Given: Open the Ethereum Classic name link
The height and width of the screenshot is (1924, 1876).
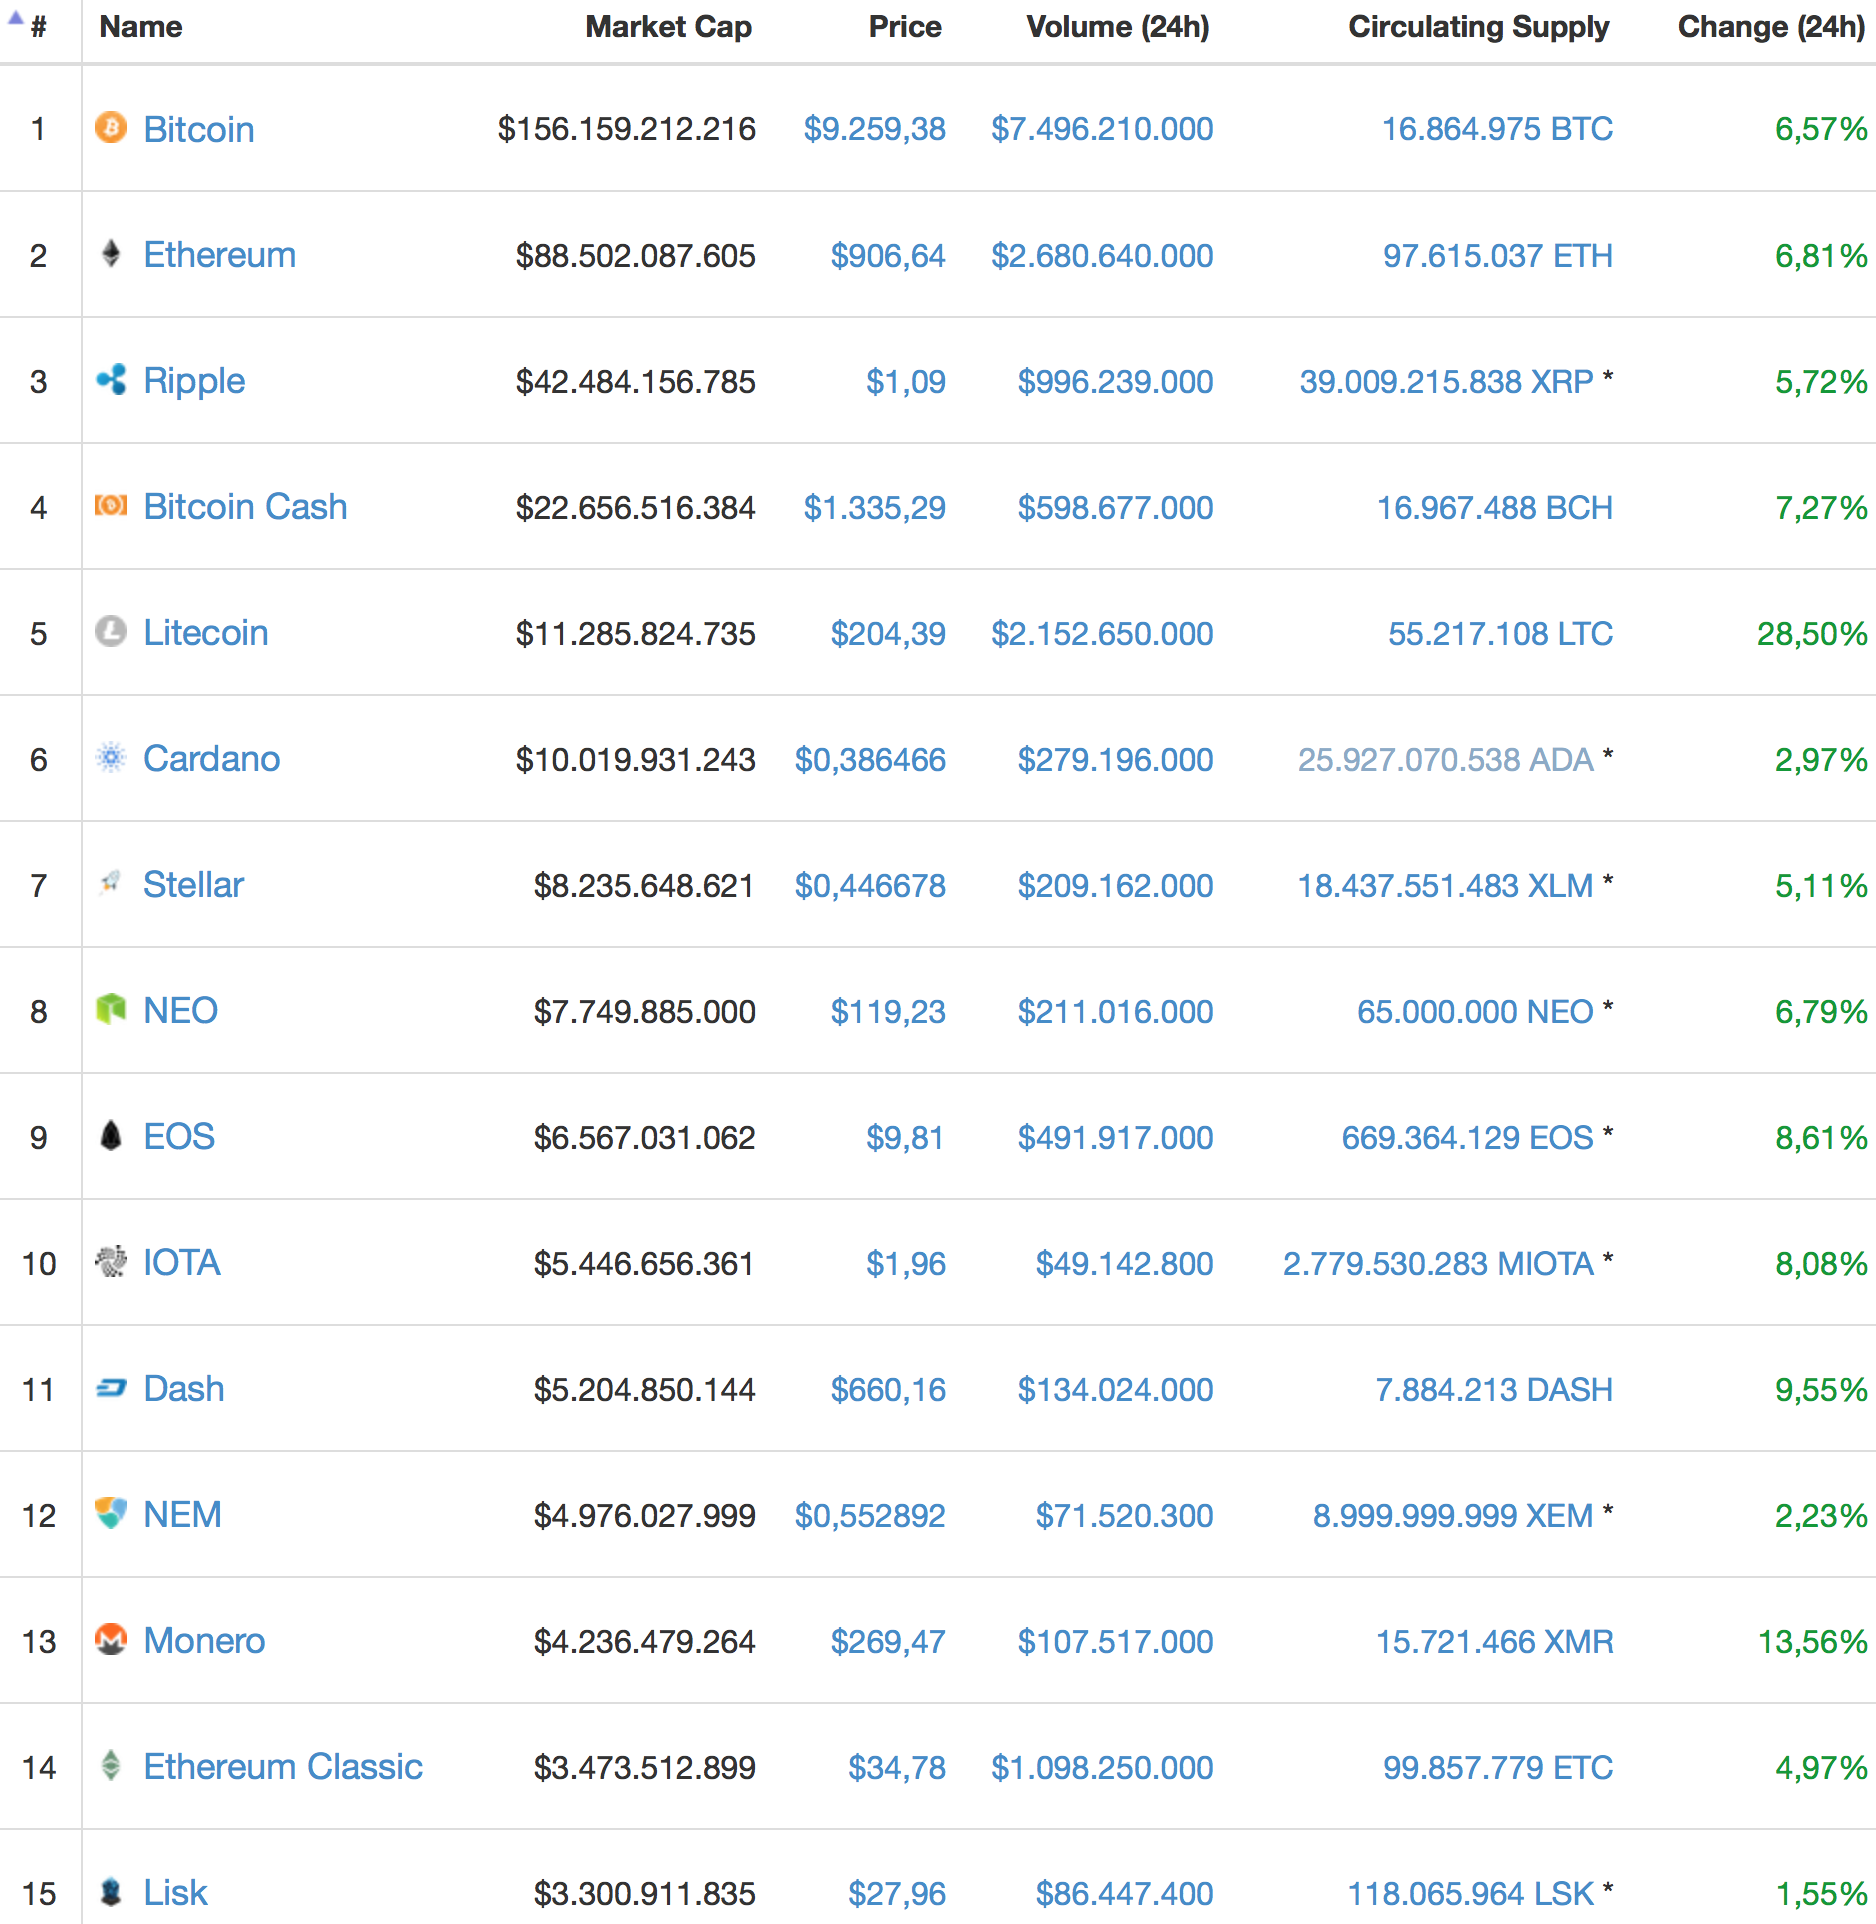Looking at the screenshot, I should coord(284,1768).
